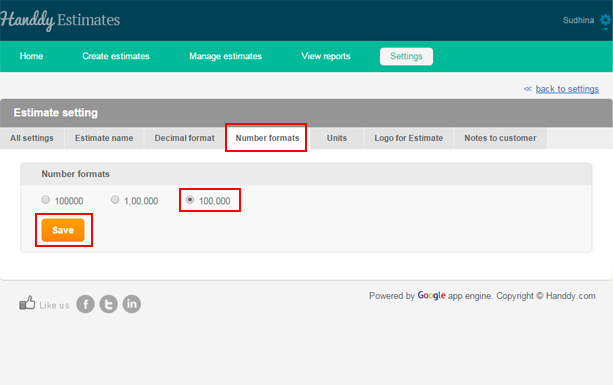Open the gear settings icon beside Sudhina
The image size is (613, 385).
click(606, 21)
